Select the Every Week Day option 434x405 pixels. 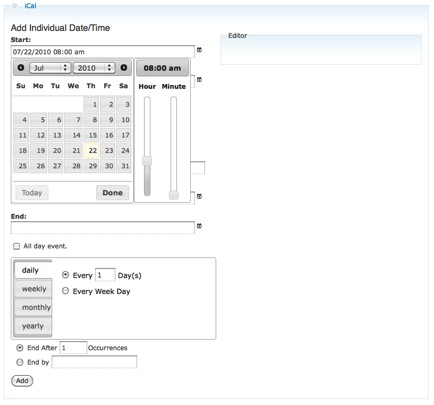(x=65, y=291)
